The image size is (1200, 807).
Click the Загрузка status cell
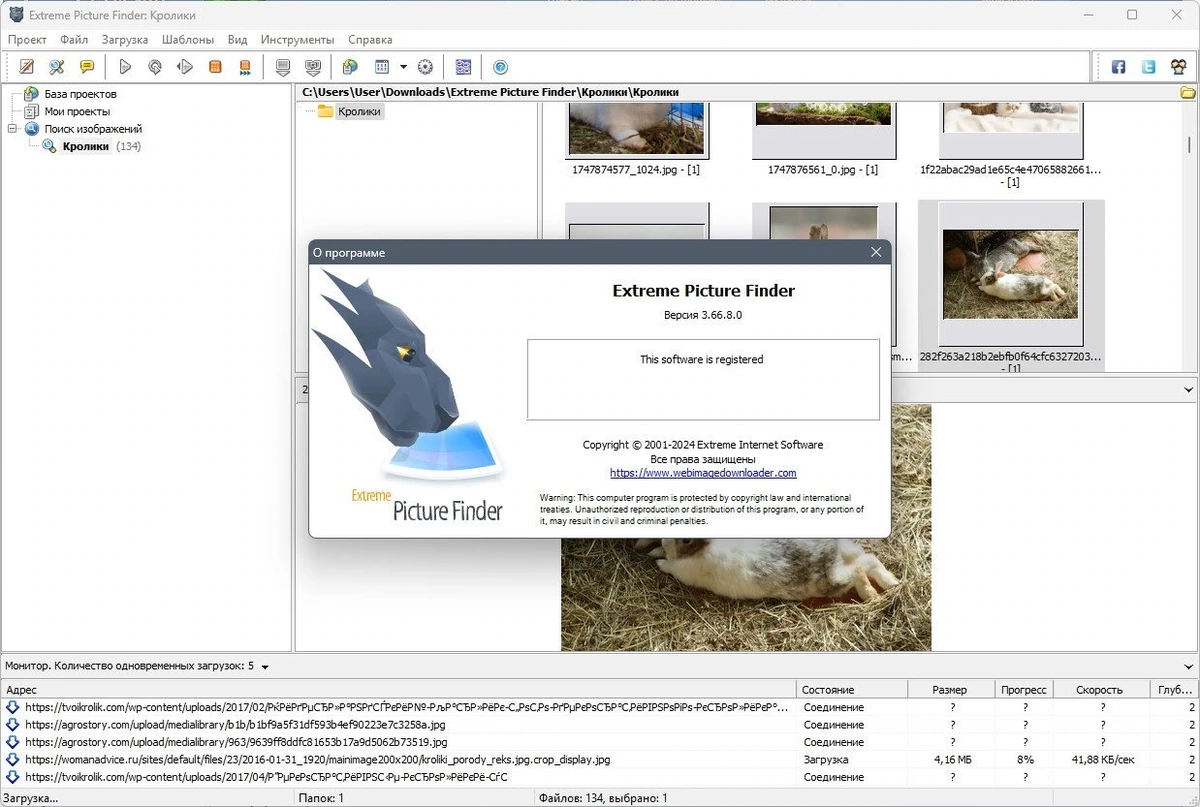826,760
